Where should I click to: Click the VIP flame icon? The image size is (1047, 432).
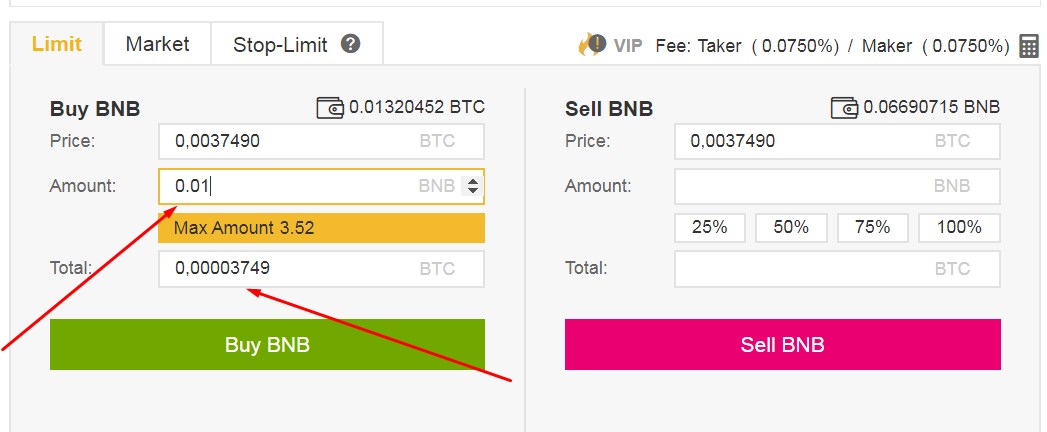pyautogui.click(x=592, y=45)
